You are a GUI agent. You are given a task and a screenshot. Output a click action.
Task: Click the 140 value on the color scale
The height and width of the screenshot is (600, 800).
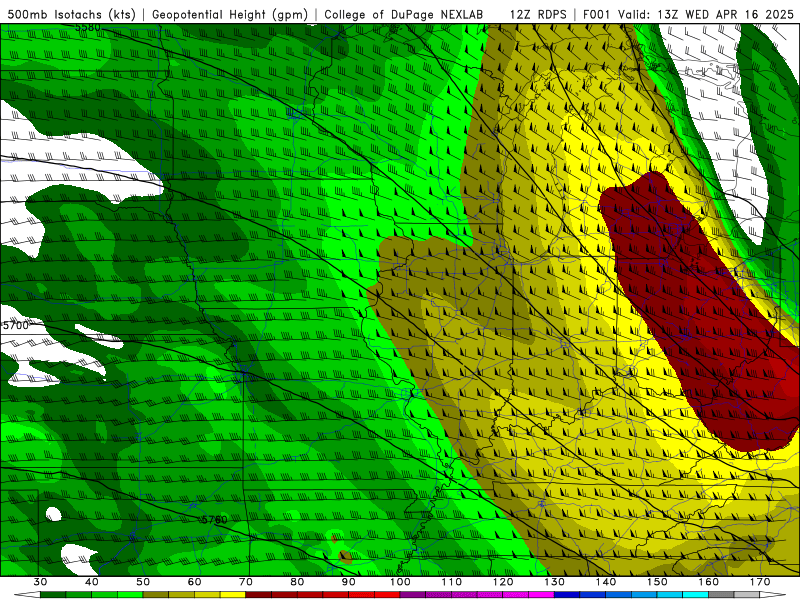click(606, 582)
